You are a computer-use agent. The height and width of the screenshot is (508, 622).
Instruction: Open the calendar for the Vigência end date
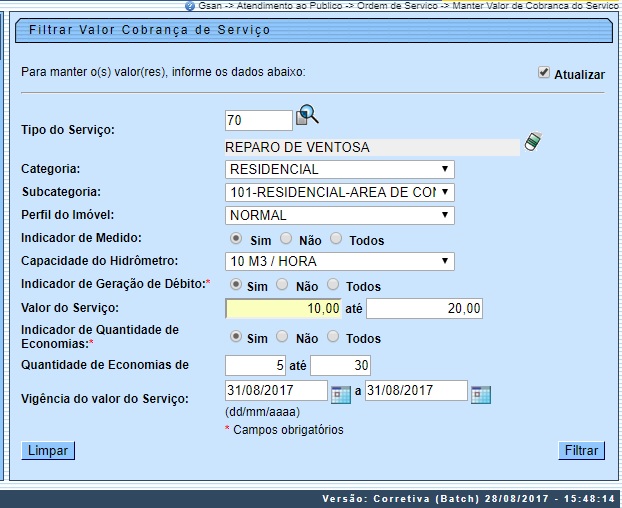480,393
